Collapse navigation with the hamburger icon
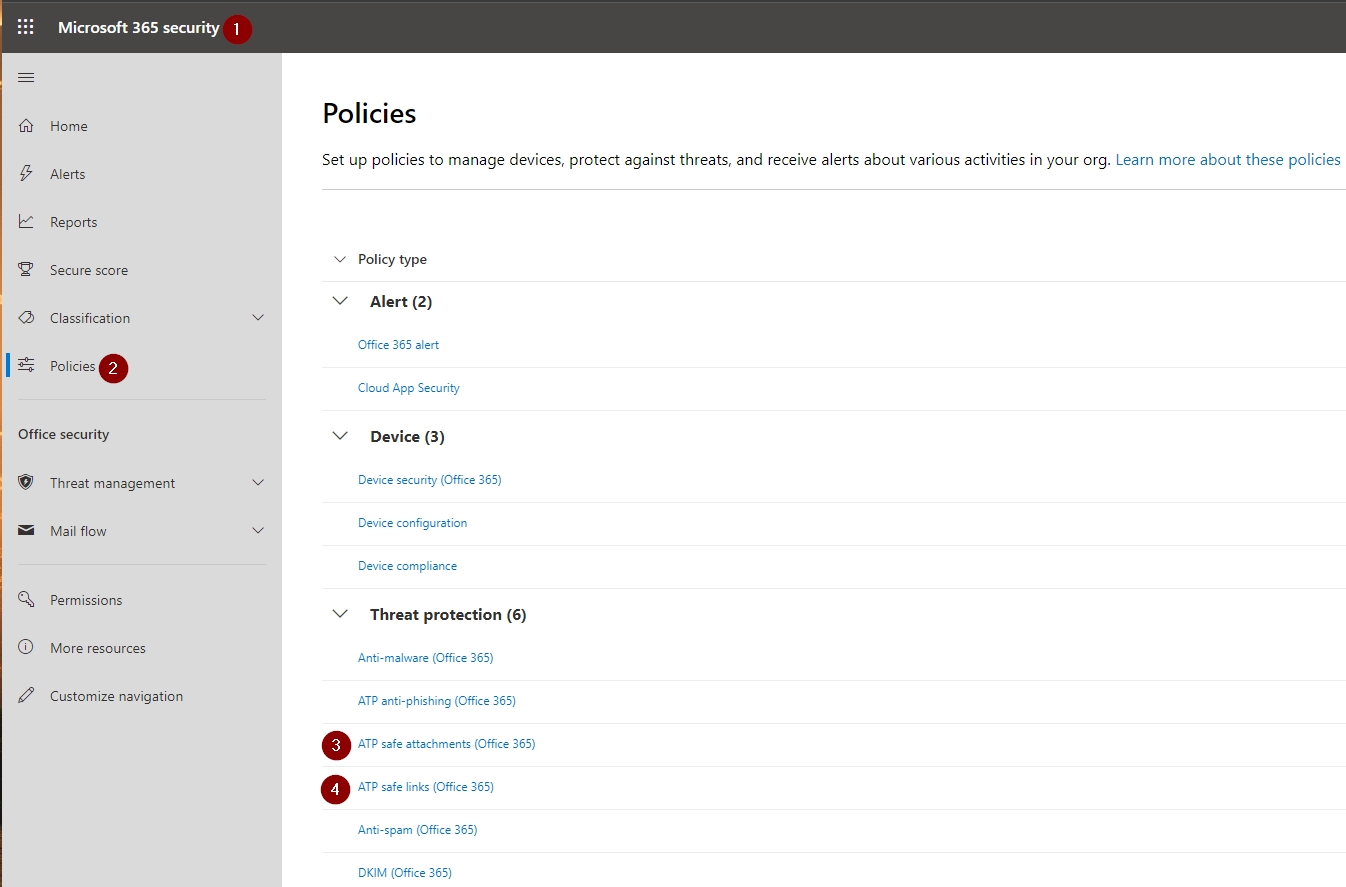The image size is (1346, 887). click(x=26, y=78)
